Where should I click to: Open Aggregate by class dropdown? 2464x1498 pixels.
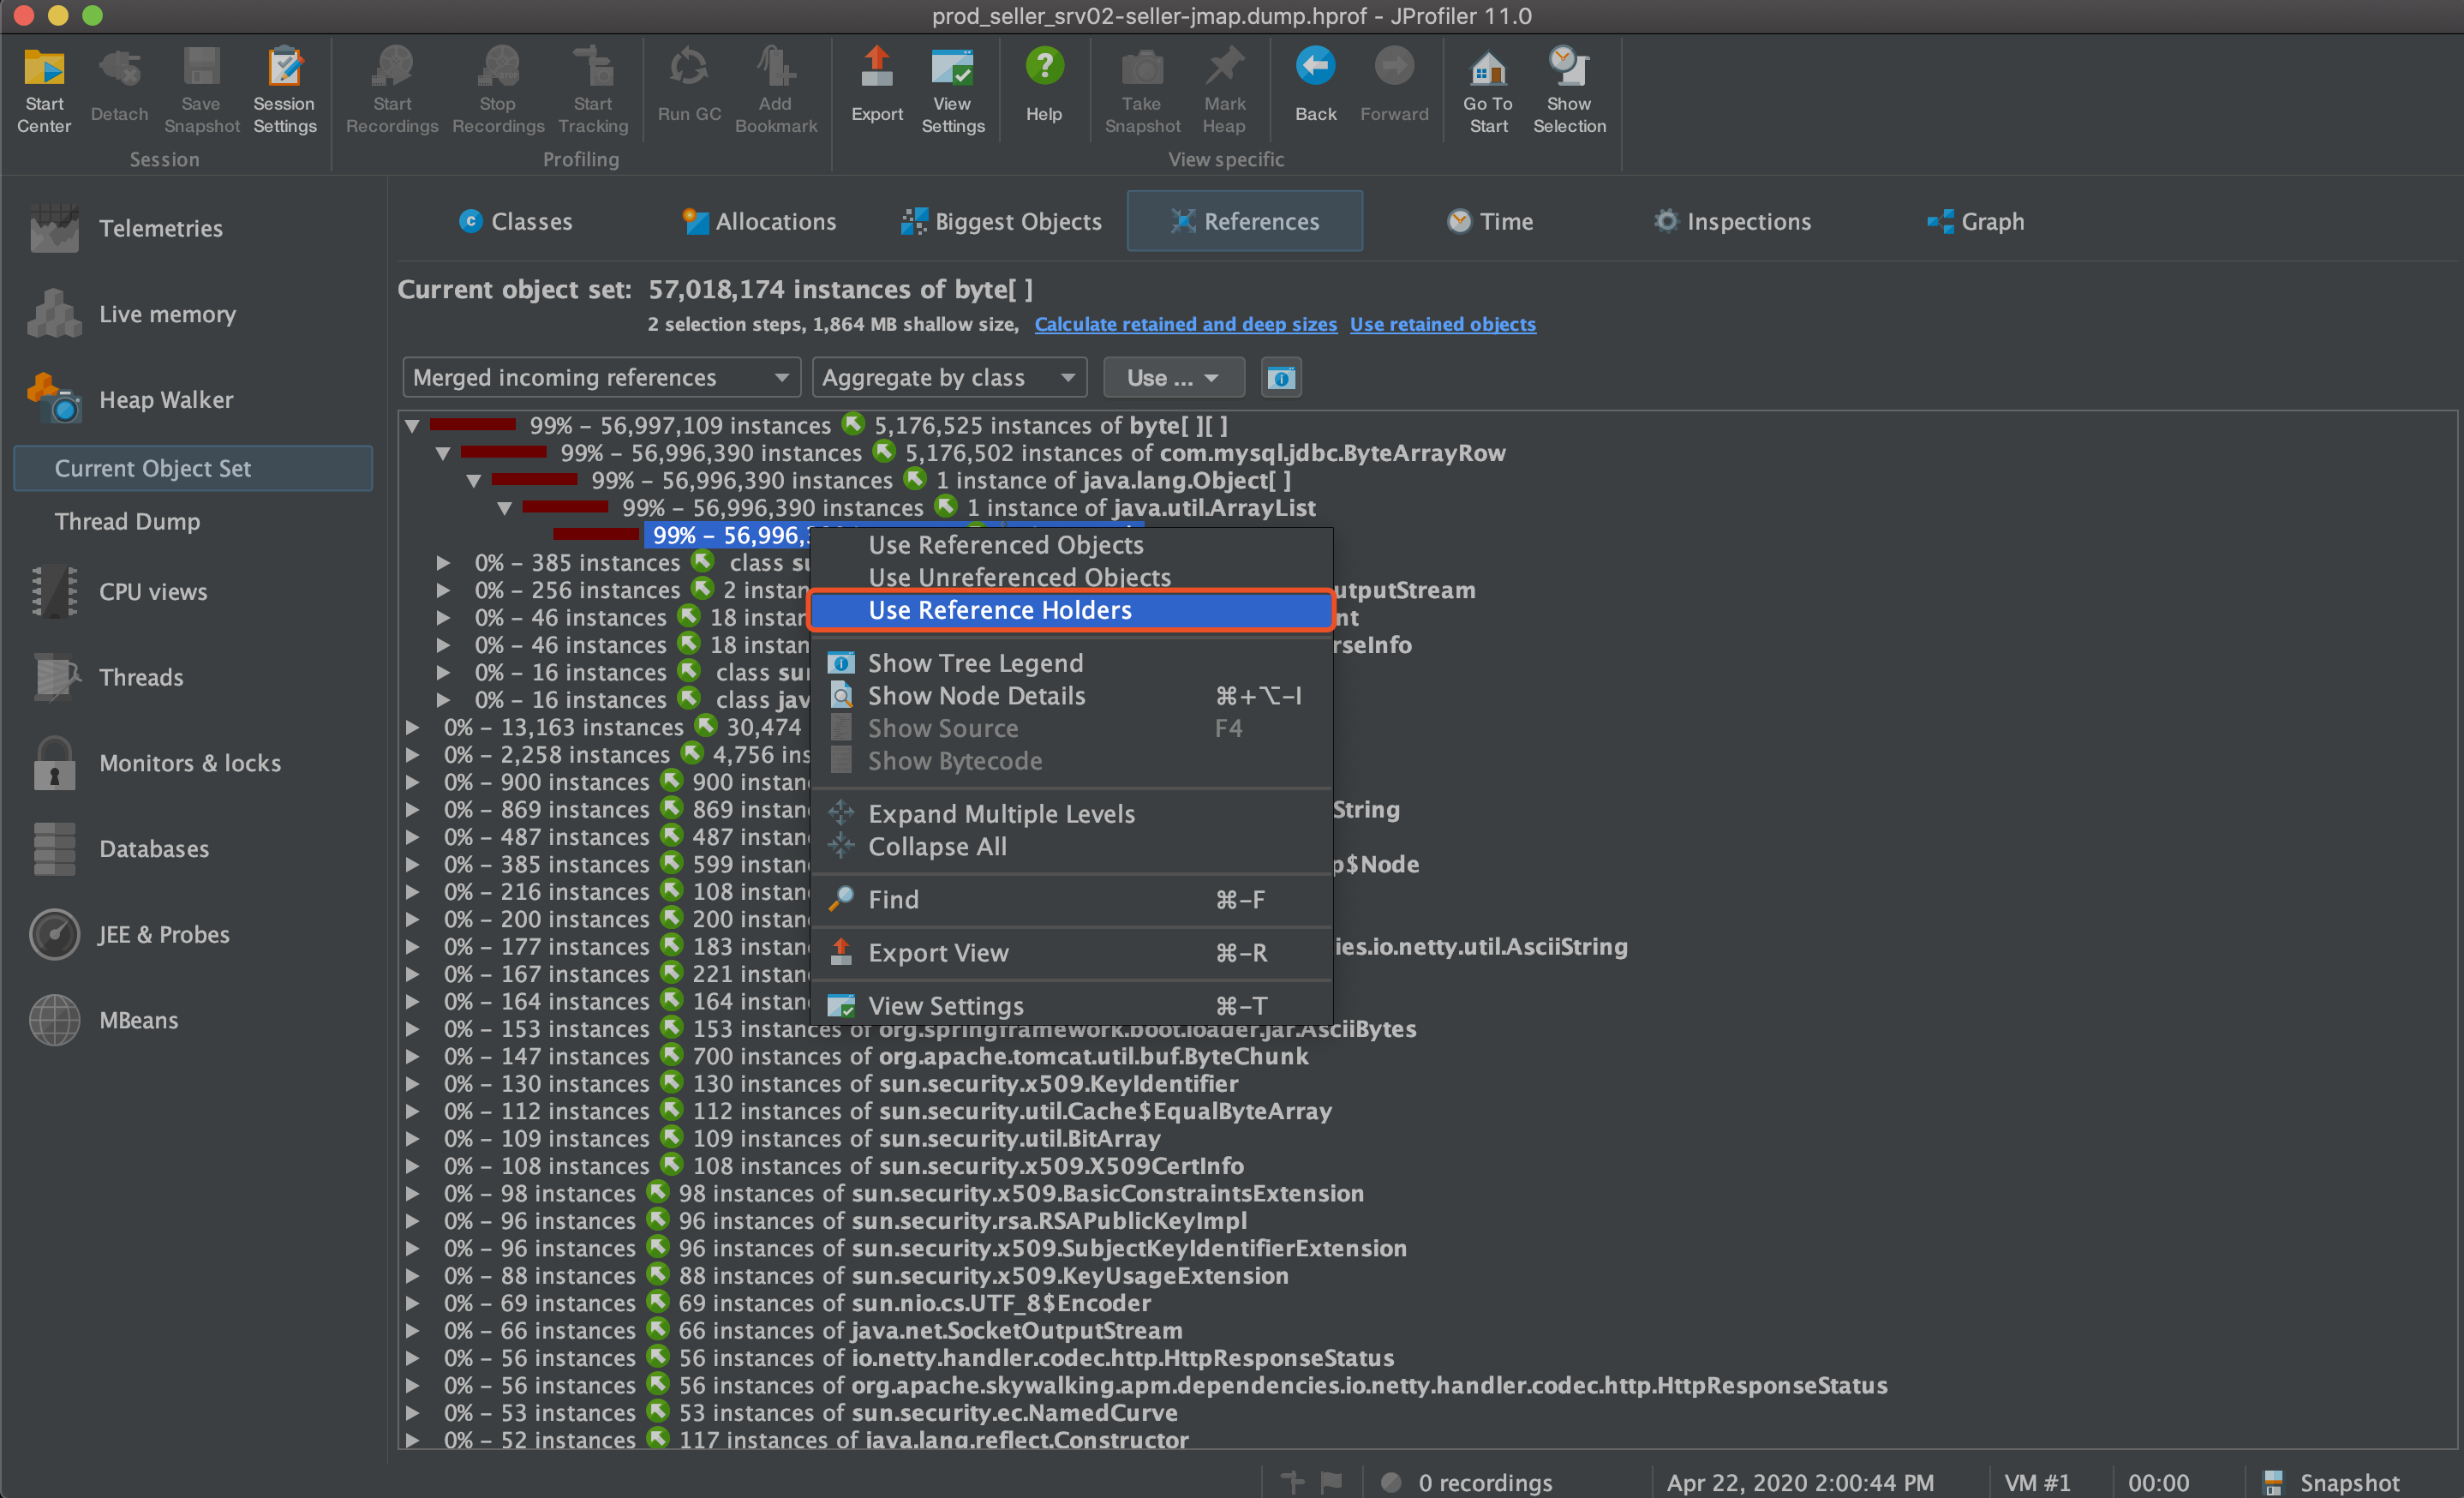tap(948, 378)
